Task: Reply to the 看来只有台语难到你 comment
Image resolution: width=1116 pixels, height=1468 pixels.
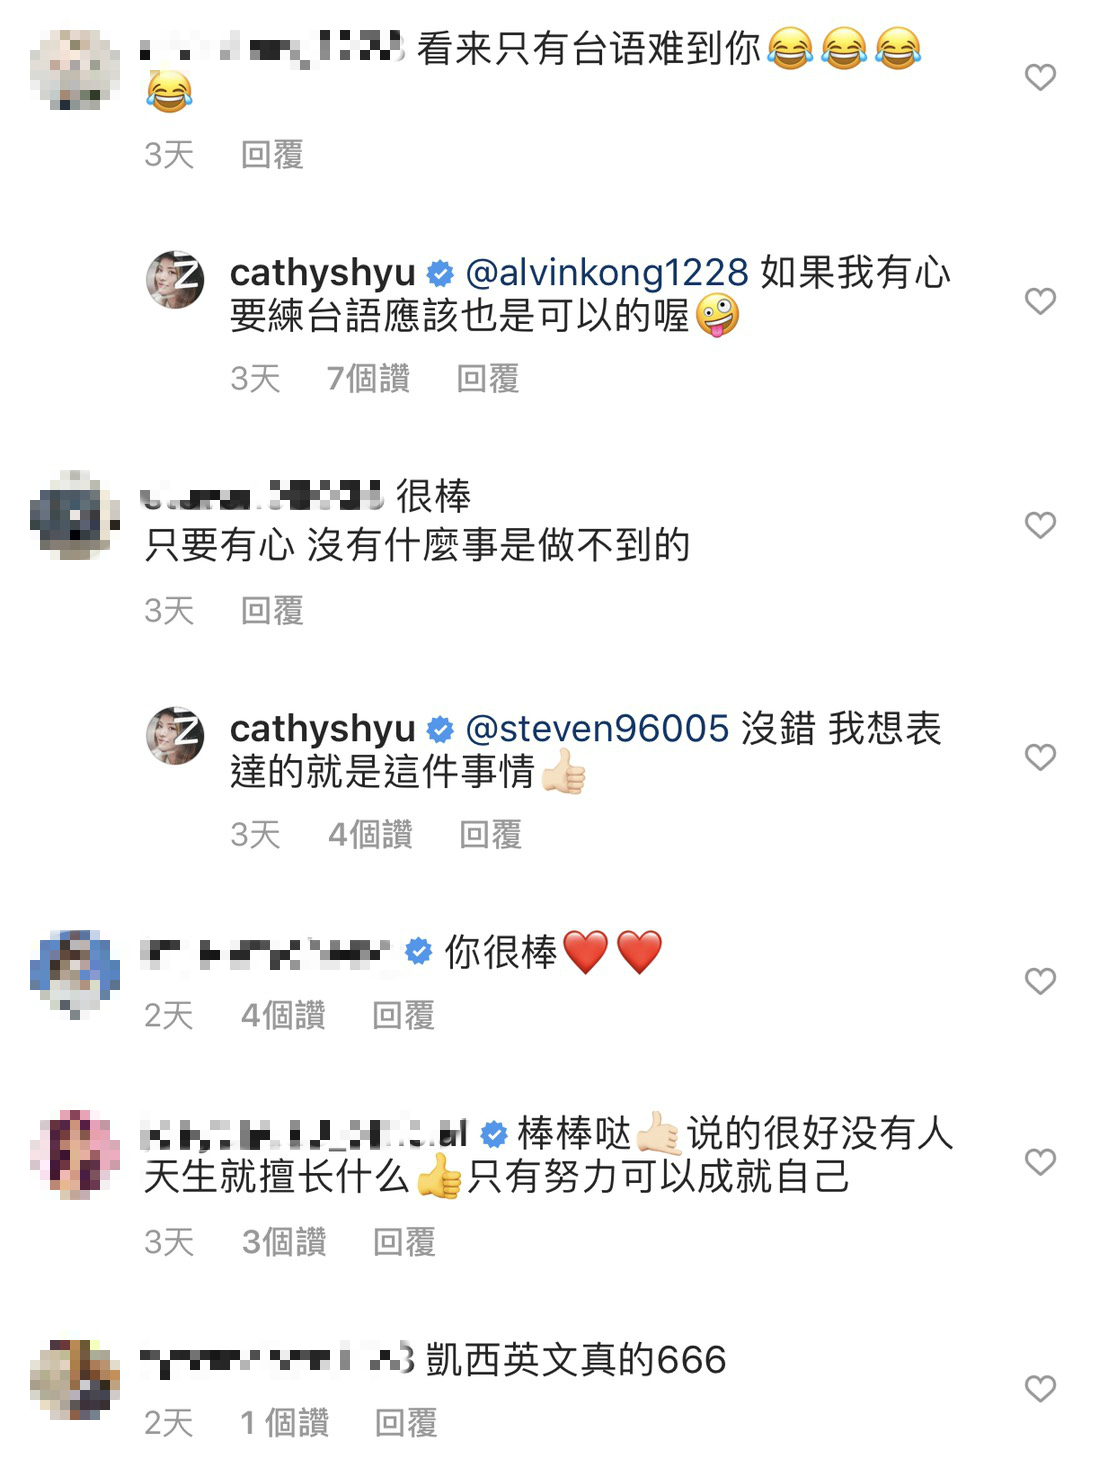Action: tap(272, 154)
